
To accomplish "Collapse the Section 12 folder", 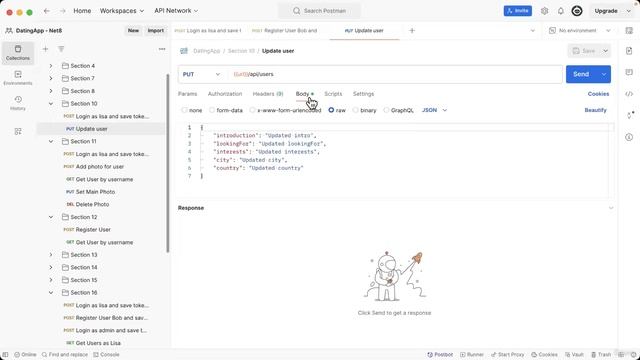I will click(51, 217).
